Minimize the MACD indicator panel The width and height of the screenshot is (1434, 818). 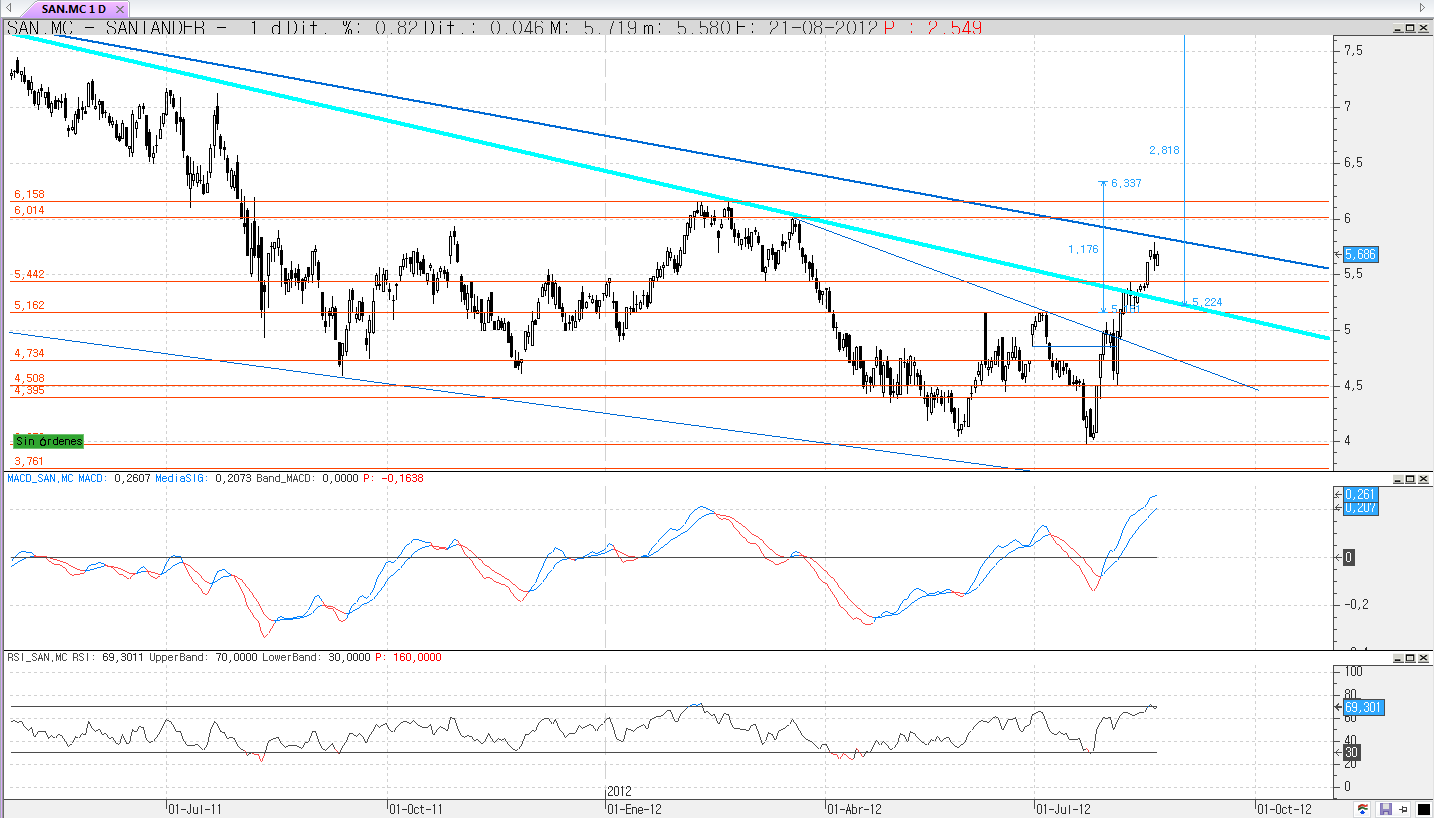[x=1399, y=480]
